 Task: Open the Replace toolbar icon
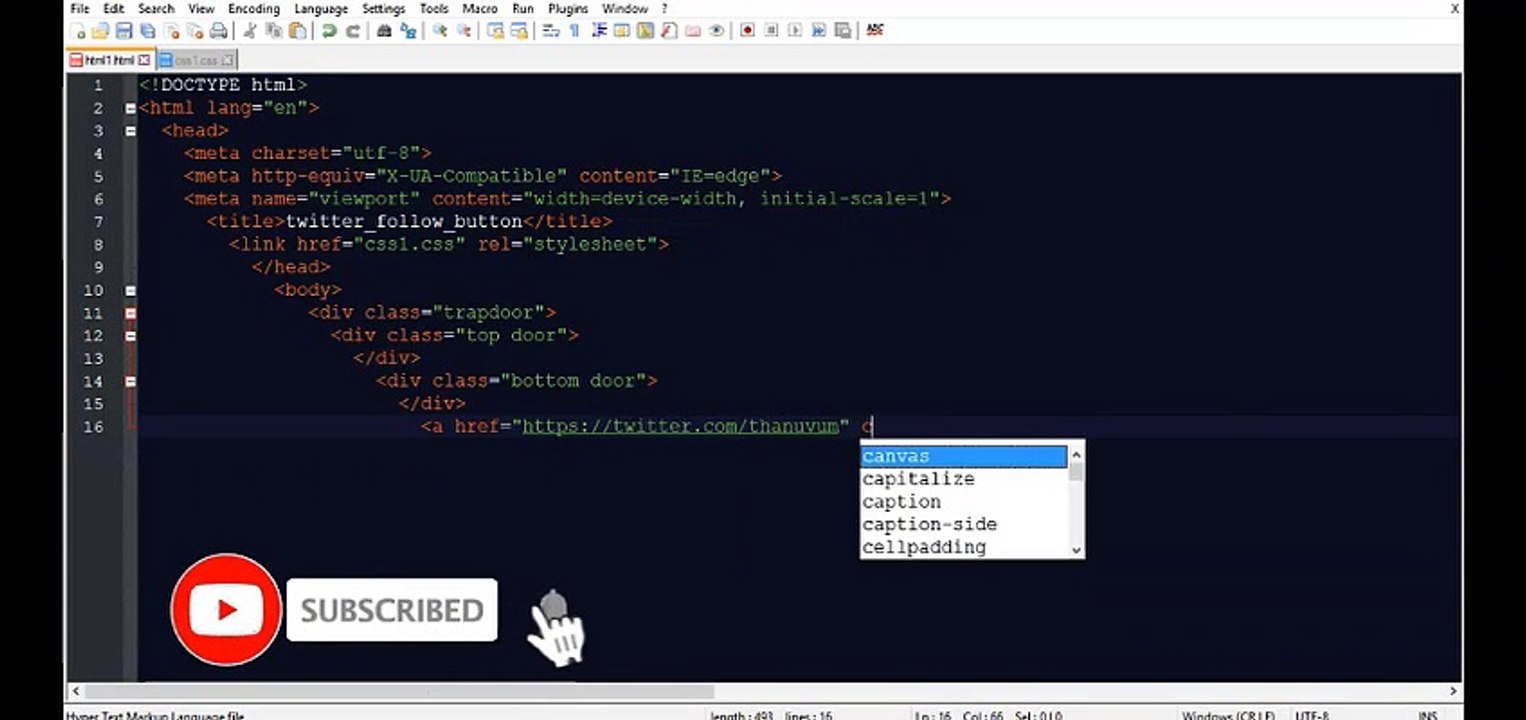pyautogui.click(x=408, y=31)
